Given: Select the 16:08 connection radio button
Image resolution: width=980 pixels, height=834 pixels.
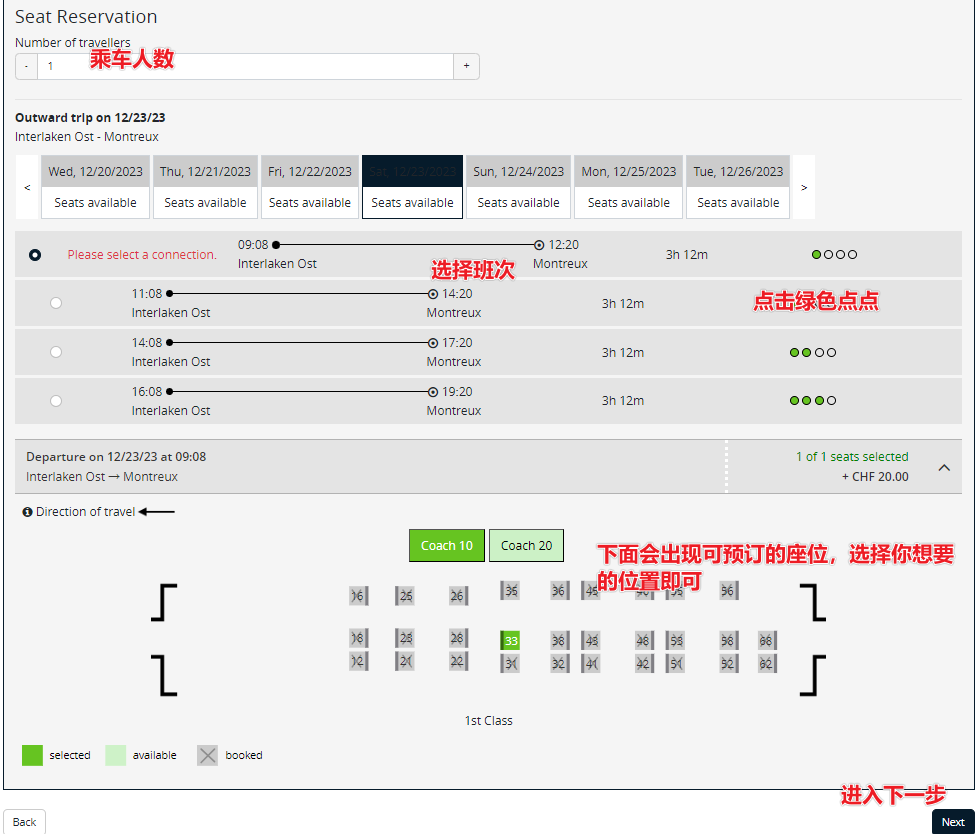Looking at the screenshot, I should point(56,401).
